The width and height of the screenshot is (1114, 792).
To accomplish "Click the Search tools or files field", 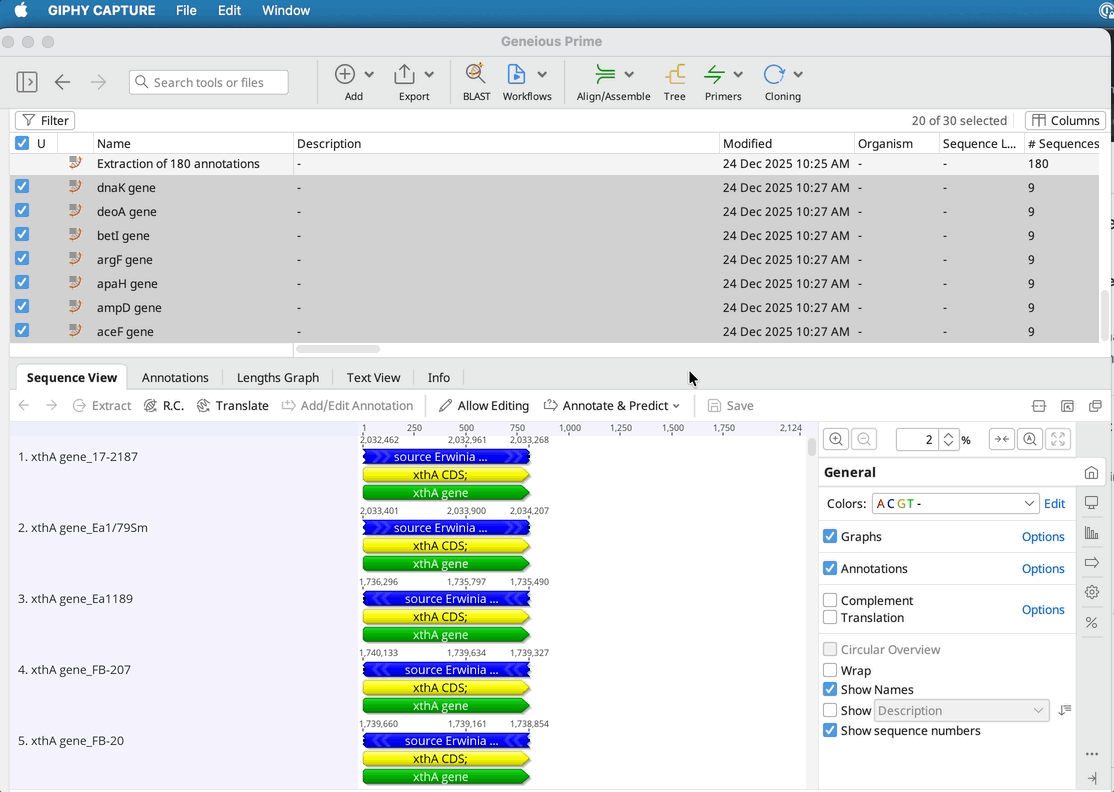I will click(209, 83).
